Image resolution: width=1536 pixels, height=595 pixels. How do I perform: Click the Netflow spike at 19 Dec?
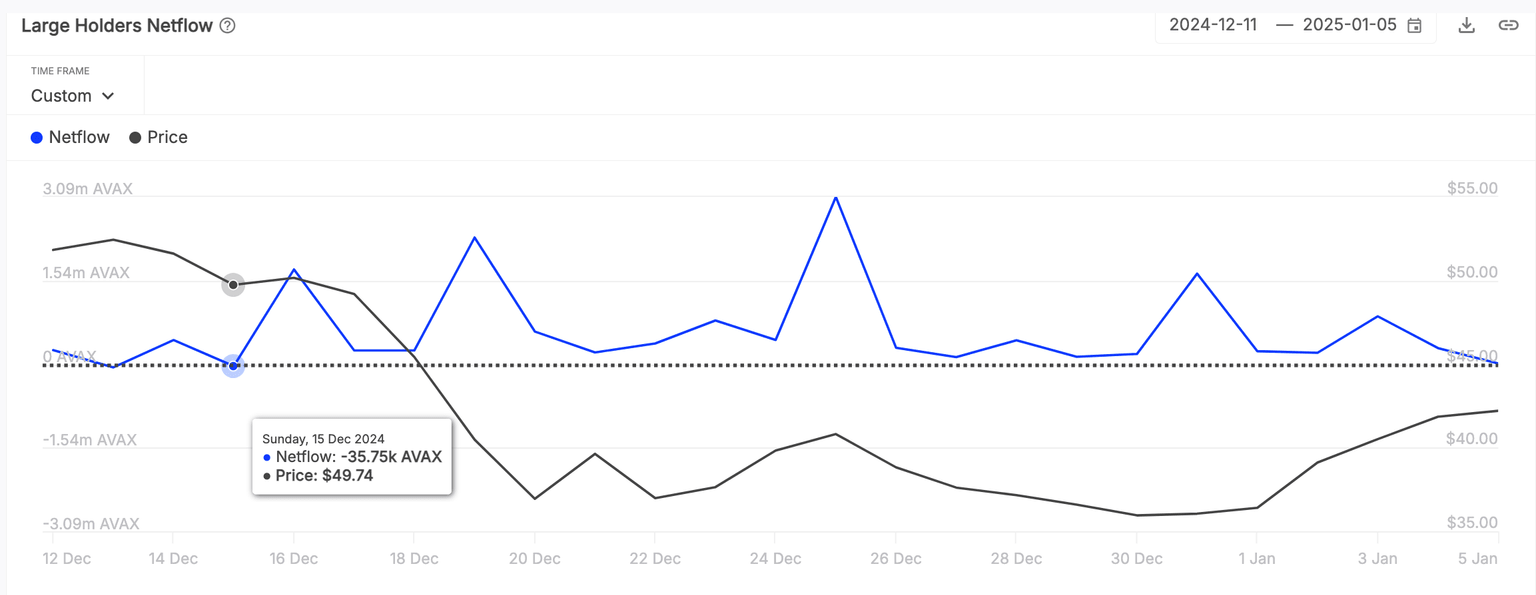tap(474, 237)
